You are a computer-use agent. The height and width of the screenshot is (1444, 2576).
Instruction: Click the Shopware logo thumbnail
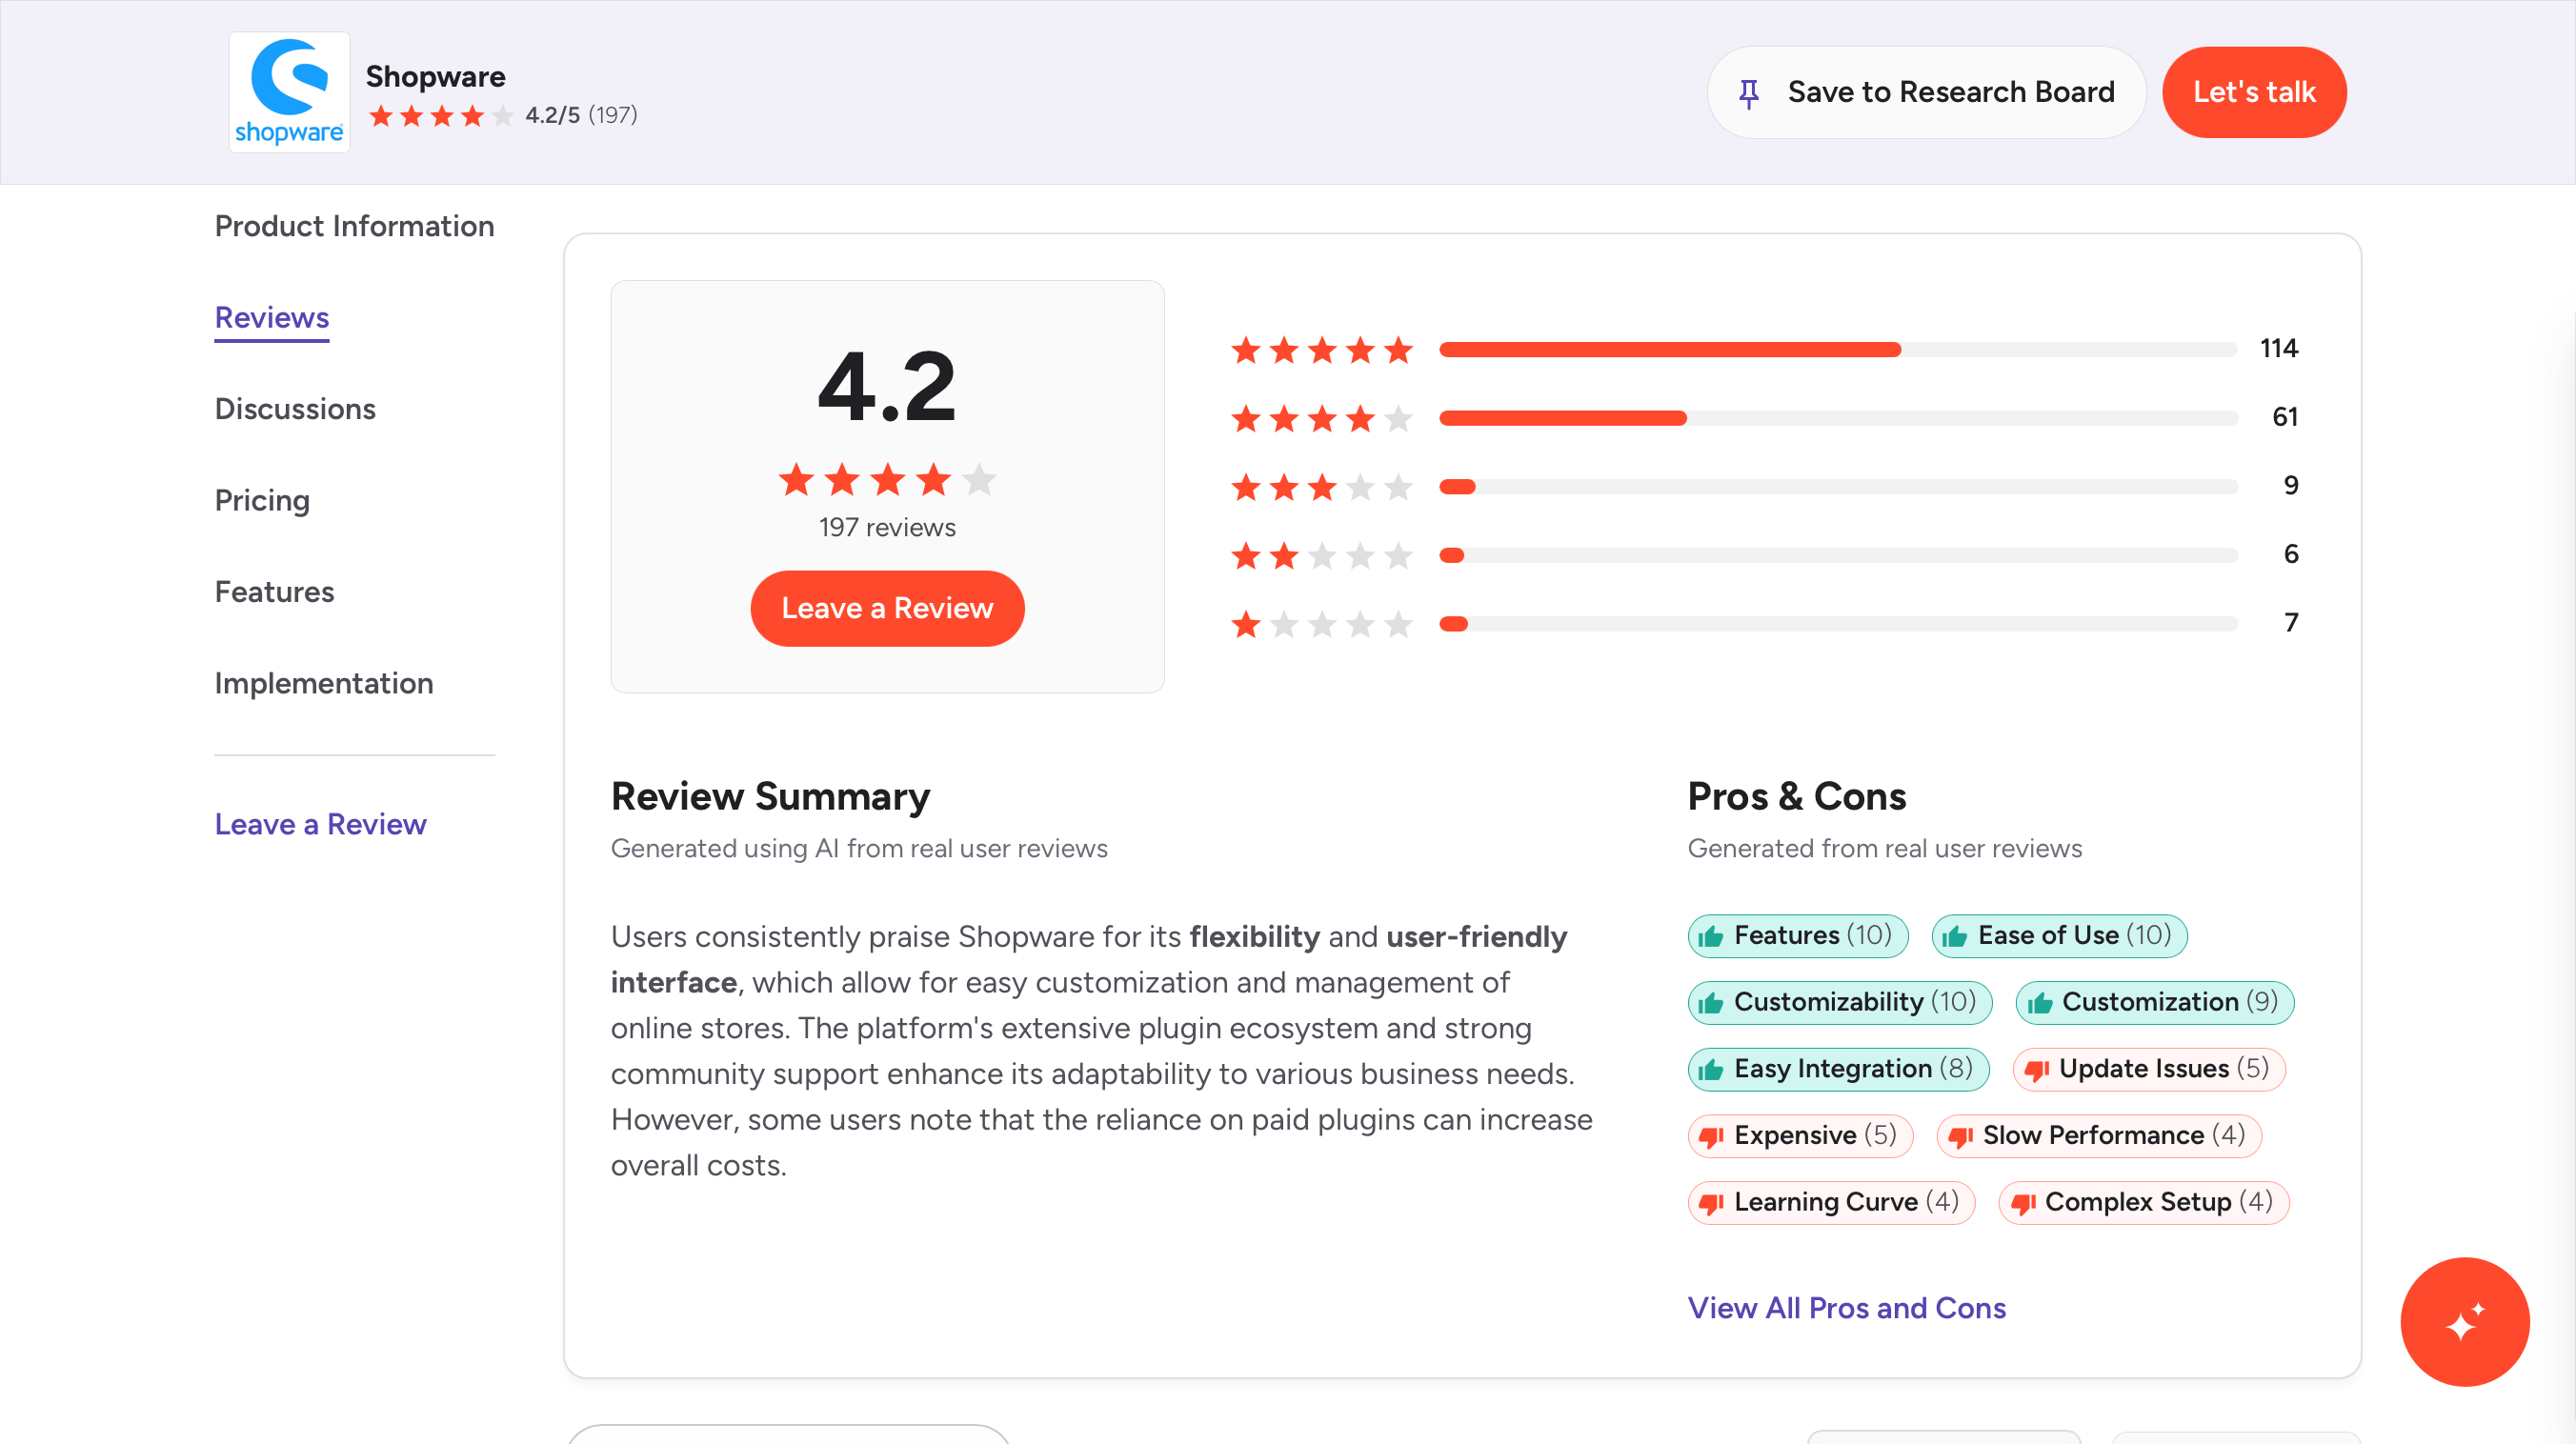tap(289, 92)
